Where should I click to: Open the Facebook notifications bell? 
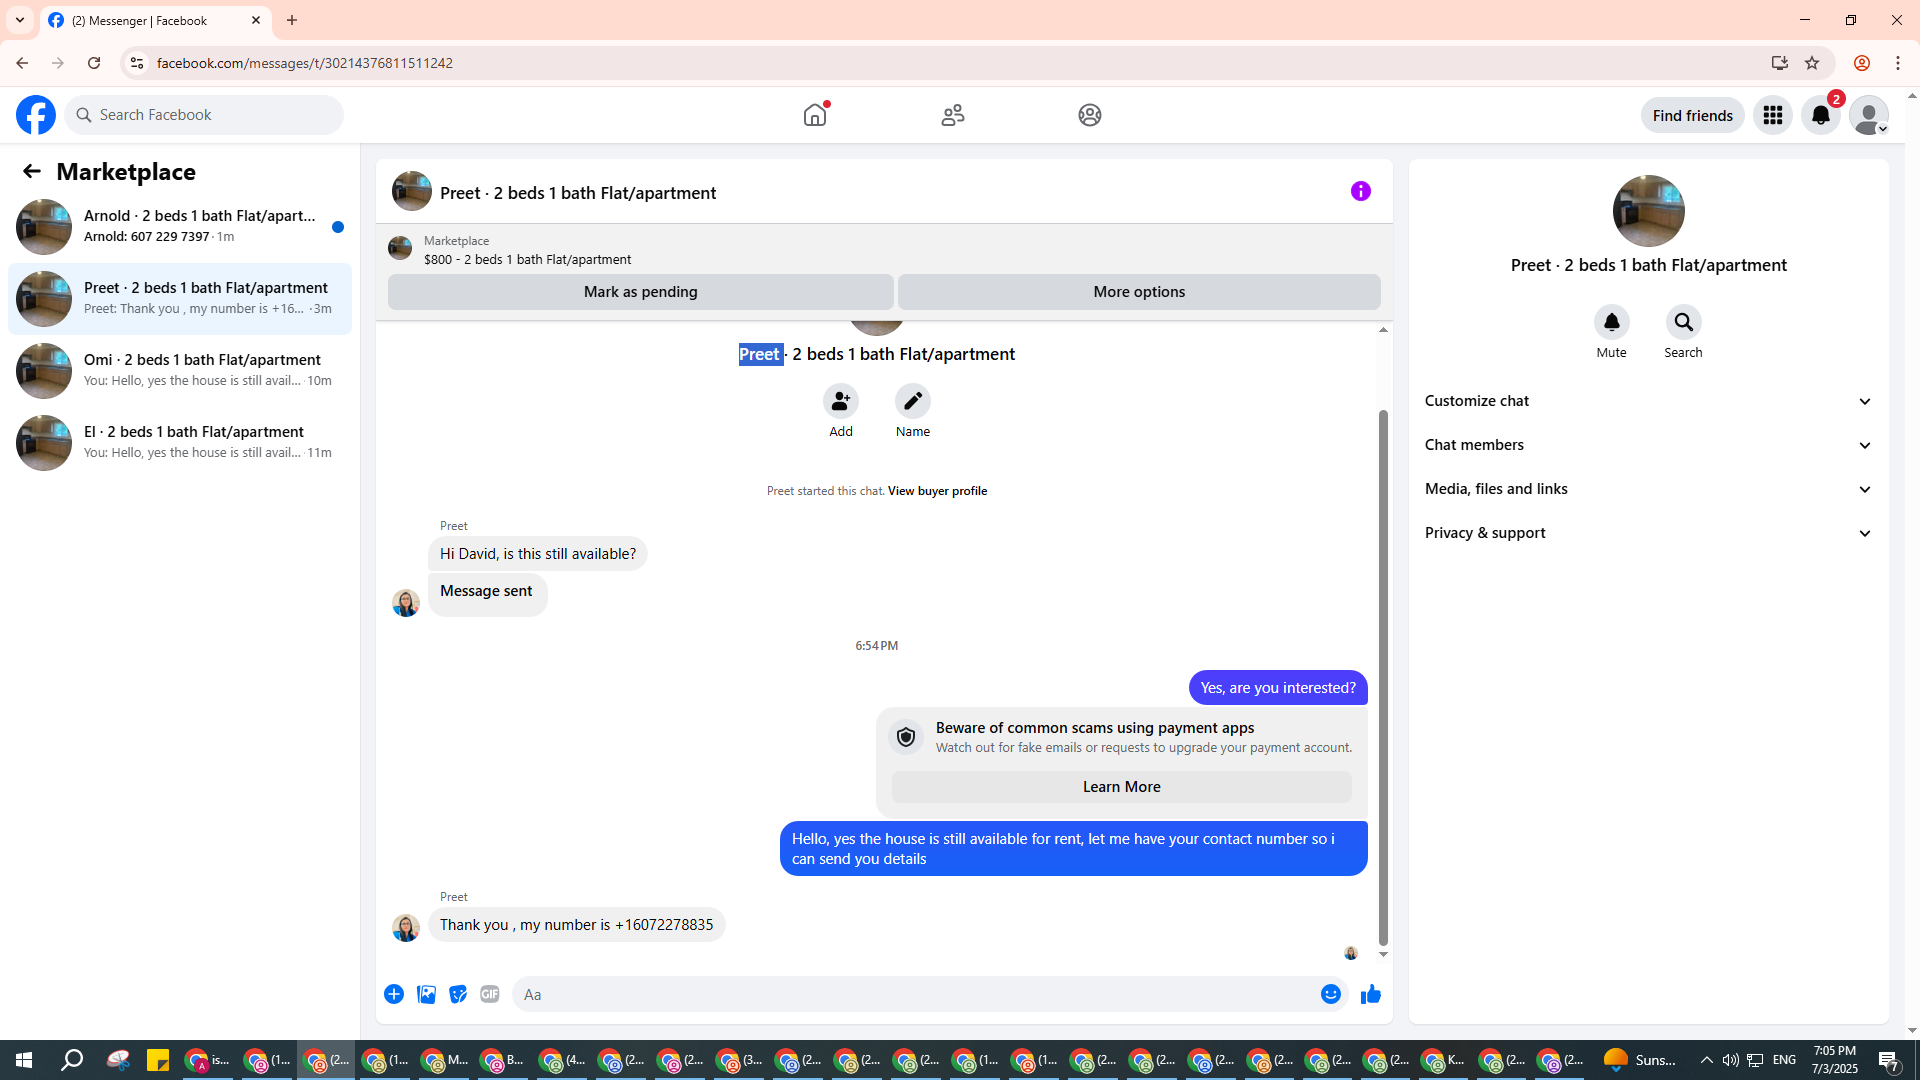click(x=1820, y=115)
